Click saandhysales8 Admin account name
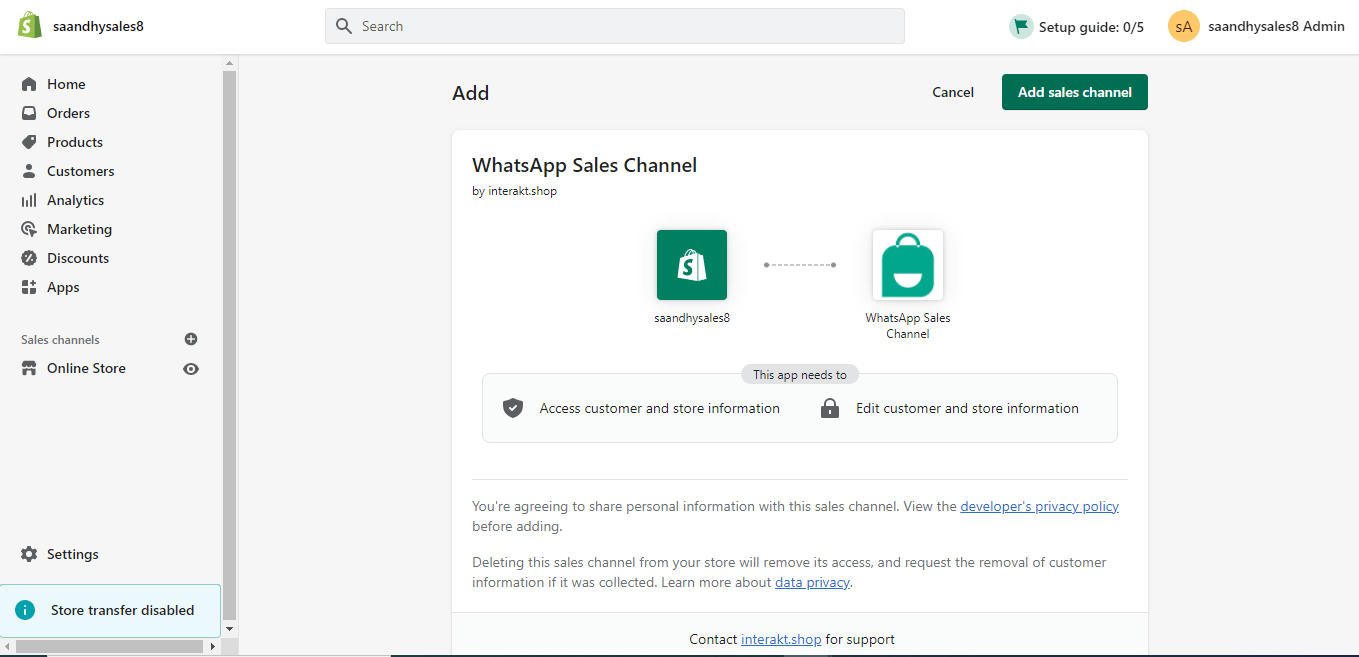 tap(1276, 27)
